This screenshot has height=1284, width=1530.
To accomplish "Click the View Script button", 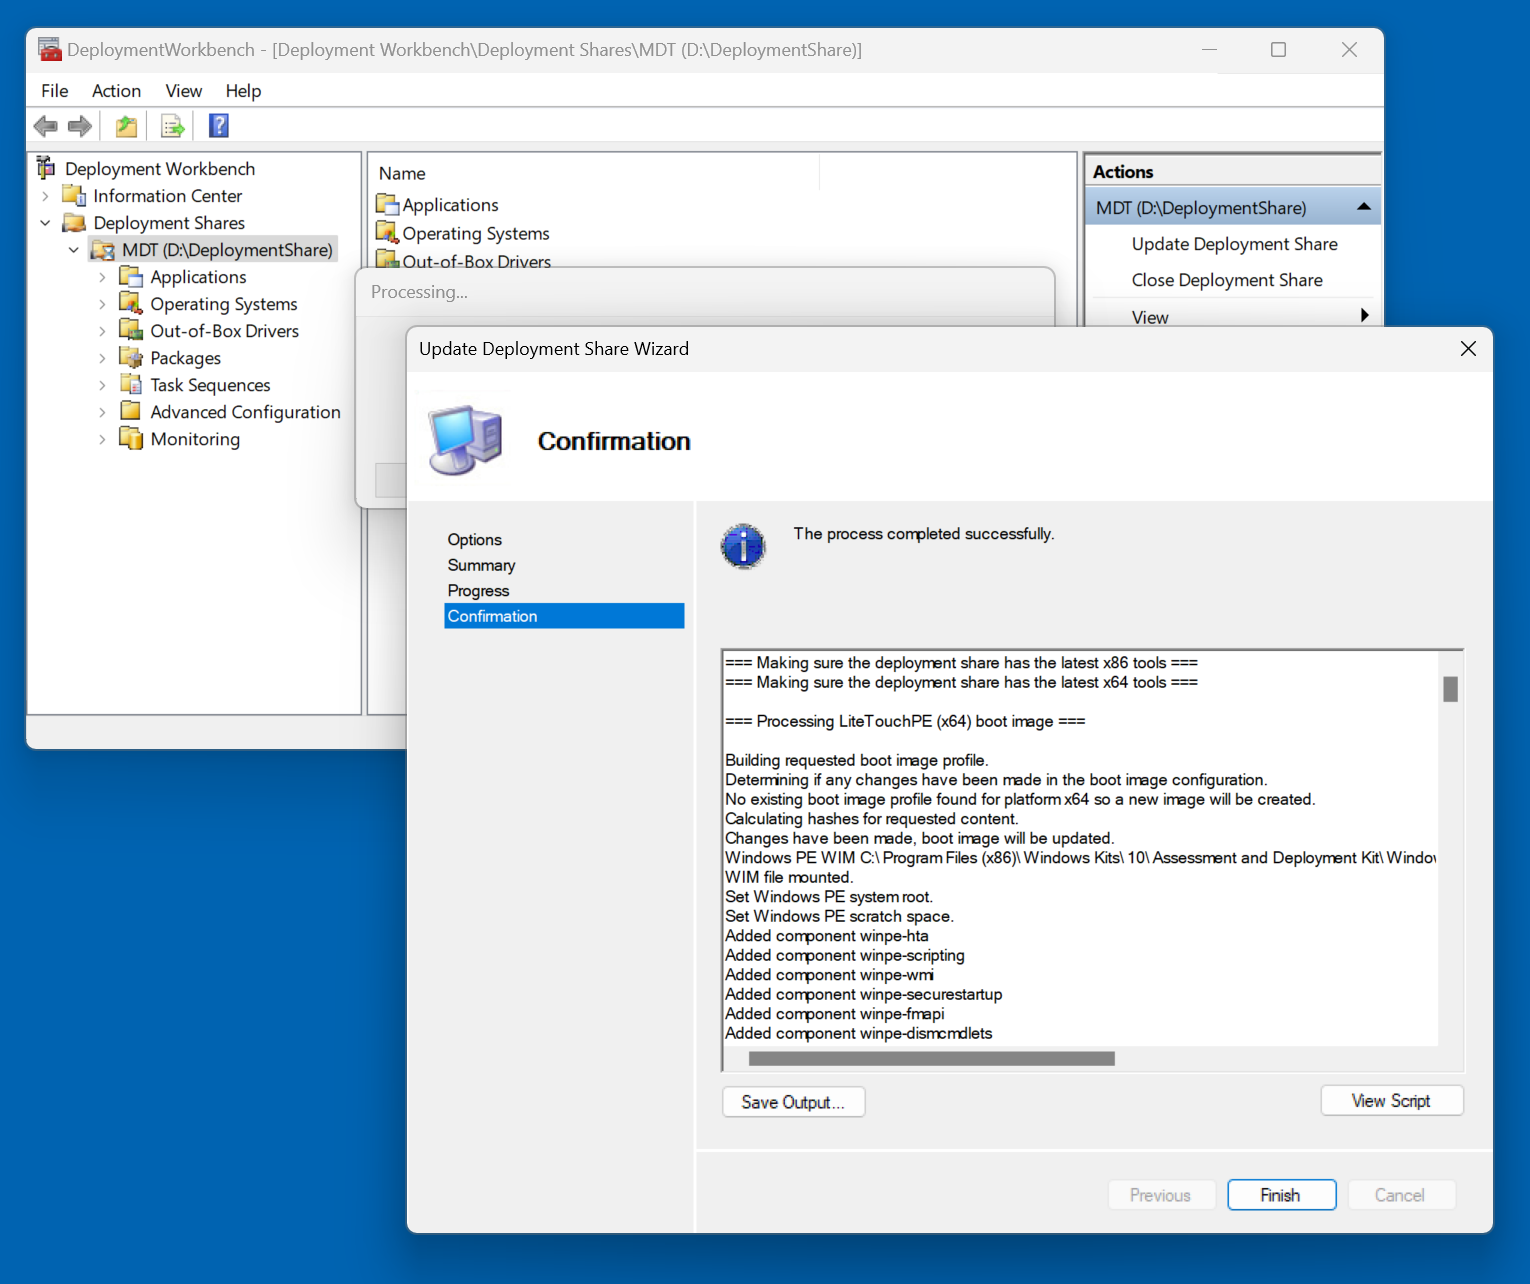I will point(1391,1101).
